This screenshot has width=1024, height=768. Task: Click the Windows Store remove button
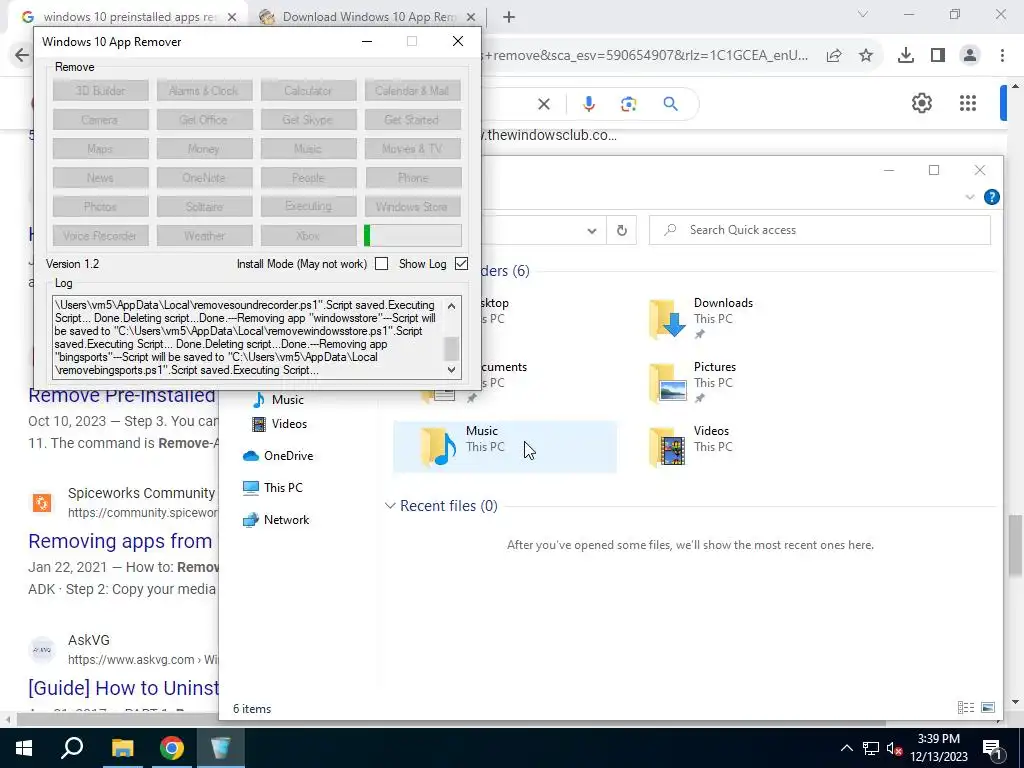coord(412,207)
